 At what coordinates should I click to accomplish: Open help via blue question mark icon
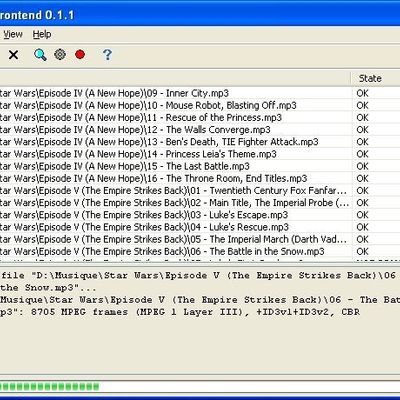pyautogui.click(x=107, y=54)
